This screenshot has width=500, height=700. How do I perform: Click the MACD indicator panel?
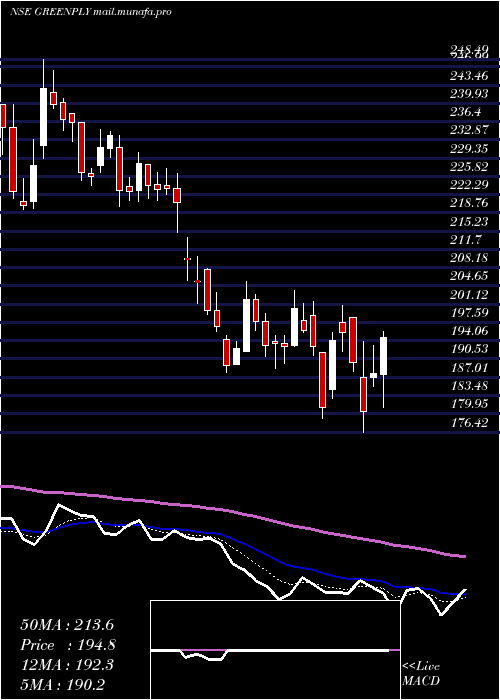pyautogui.click(x=275, y=650)
